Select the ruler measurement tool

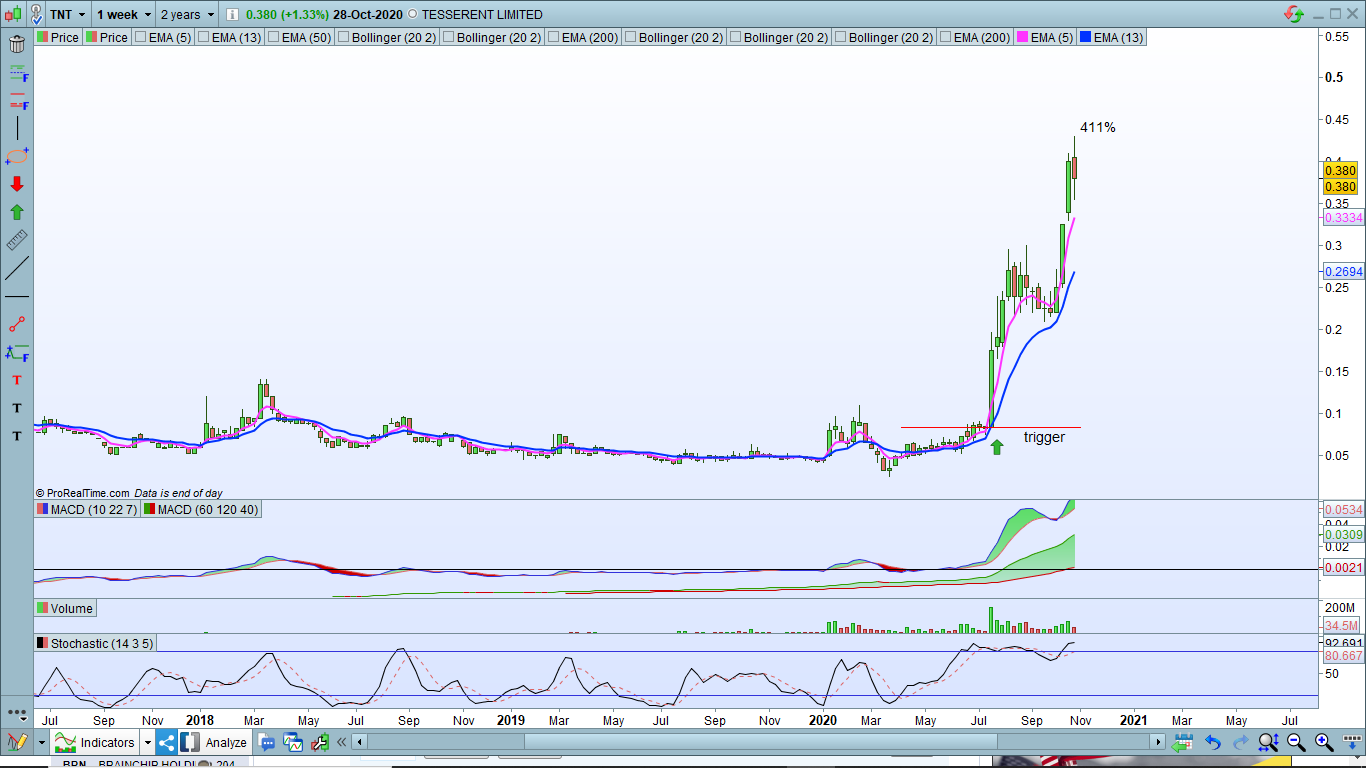point(17,240)
